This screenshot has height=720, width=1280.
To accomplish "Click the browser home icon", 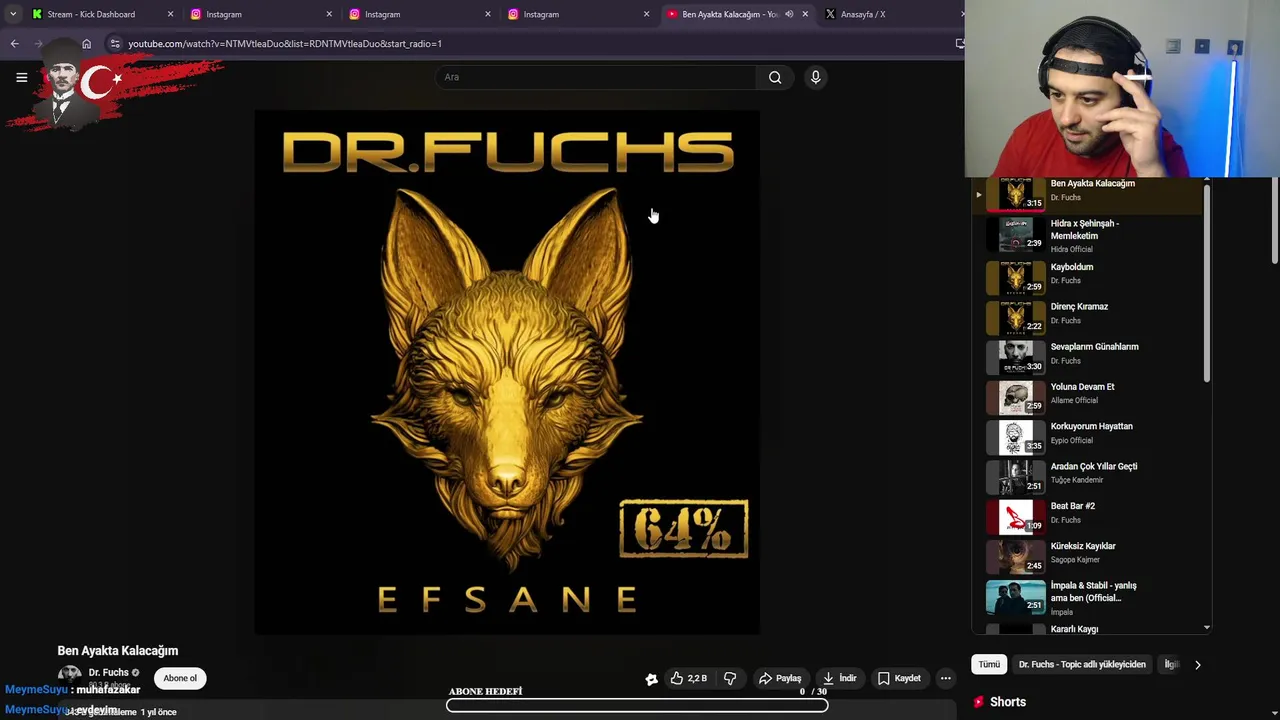I will [86, 44].
